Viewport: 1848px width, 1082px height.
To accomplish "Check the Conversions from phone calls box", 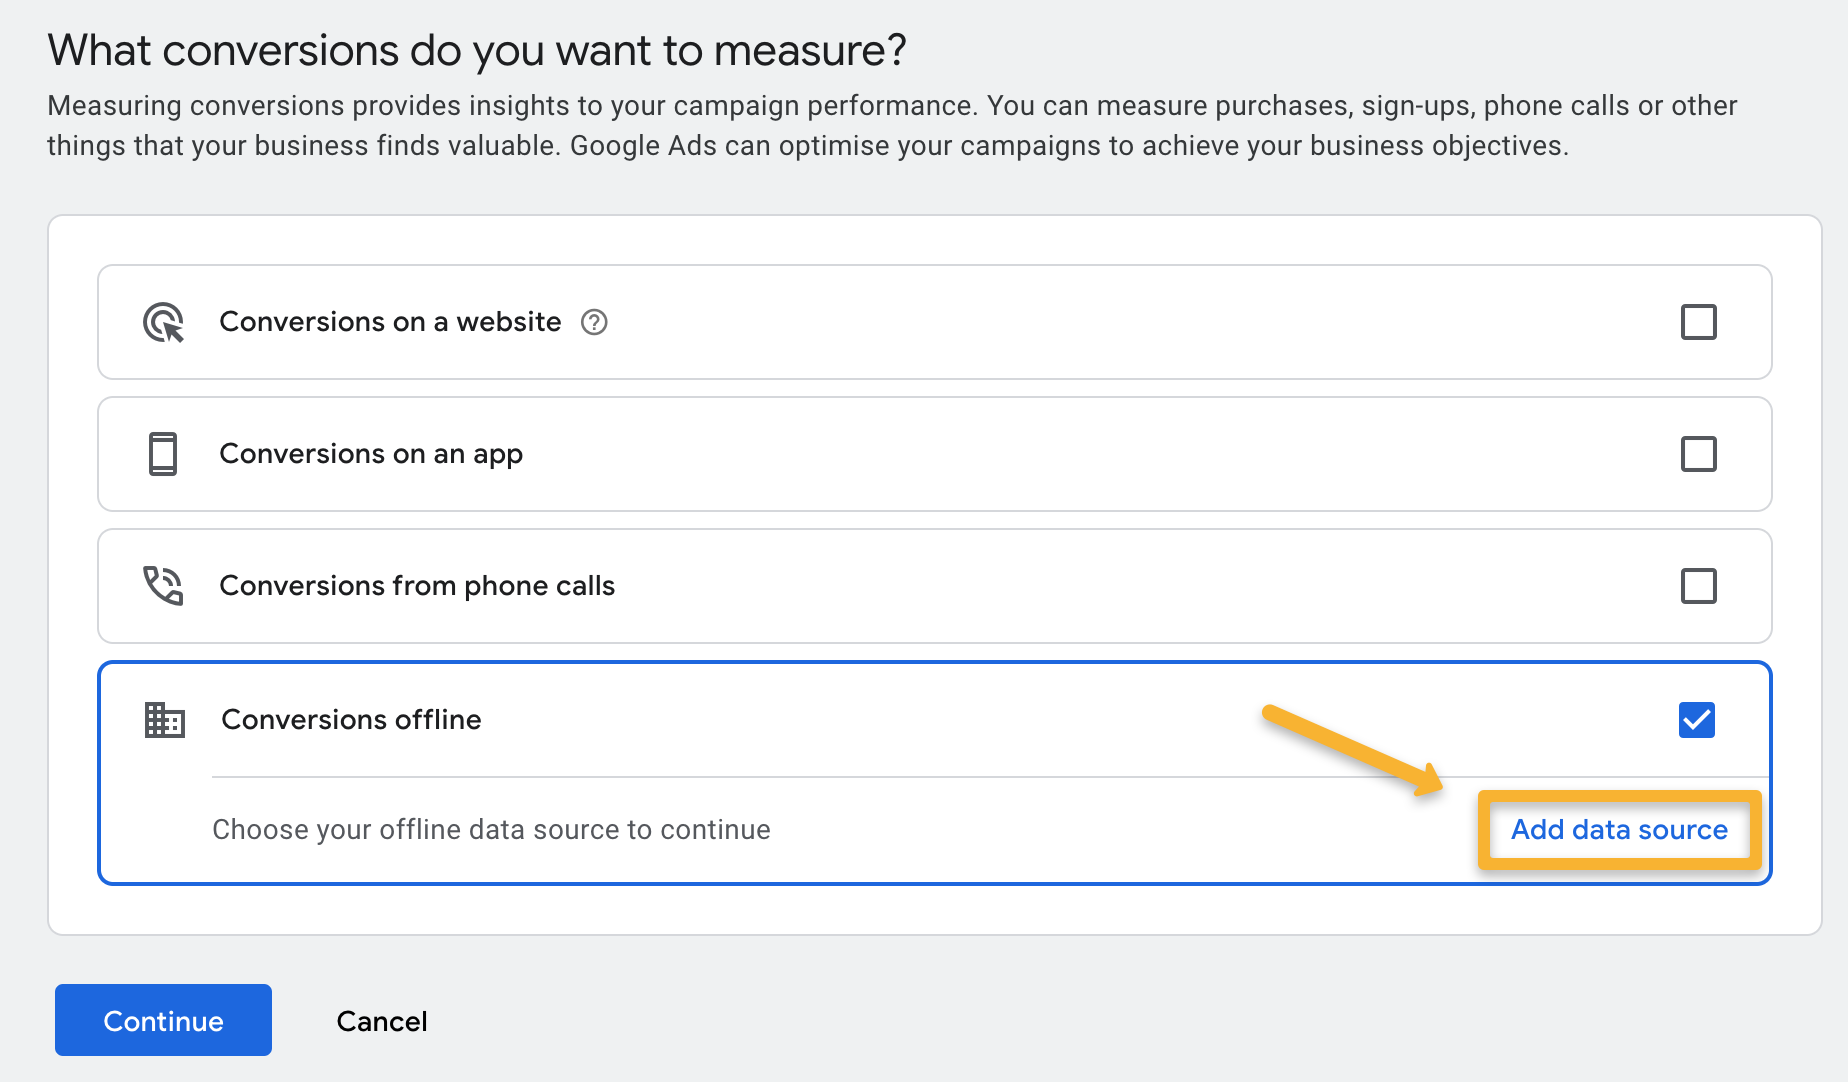I will [x=1698, y=586].
